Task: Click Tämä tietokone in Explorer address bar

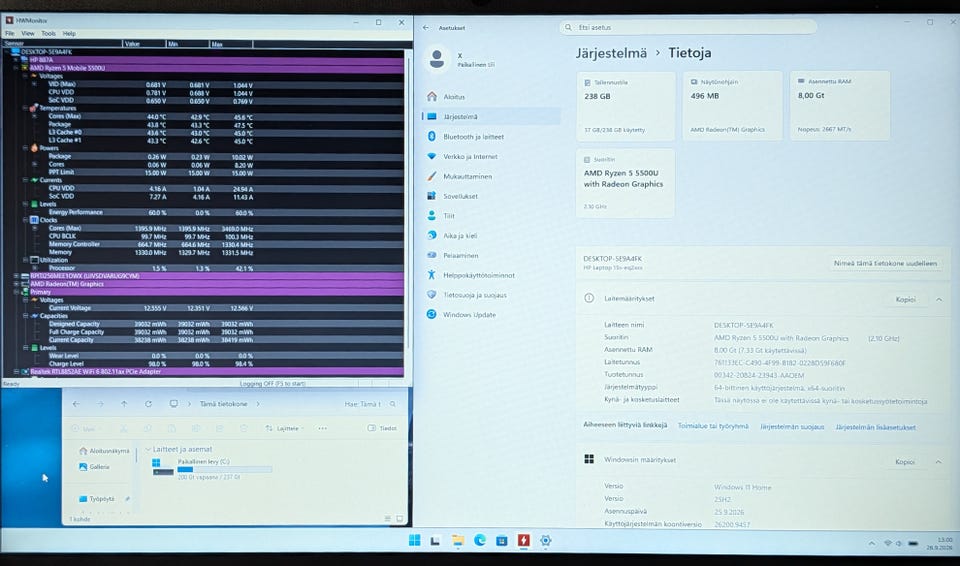Action: click(x=223, y=404)
